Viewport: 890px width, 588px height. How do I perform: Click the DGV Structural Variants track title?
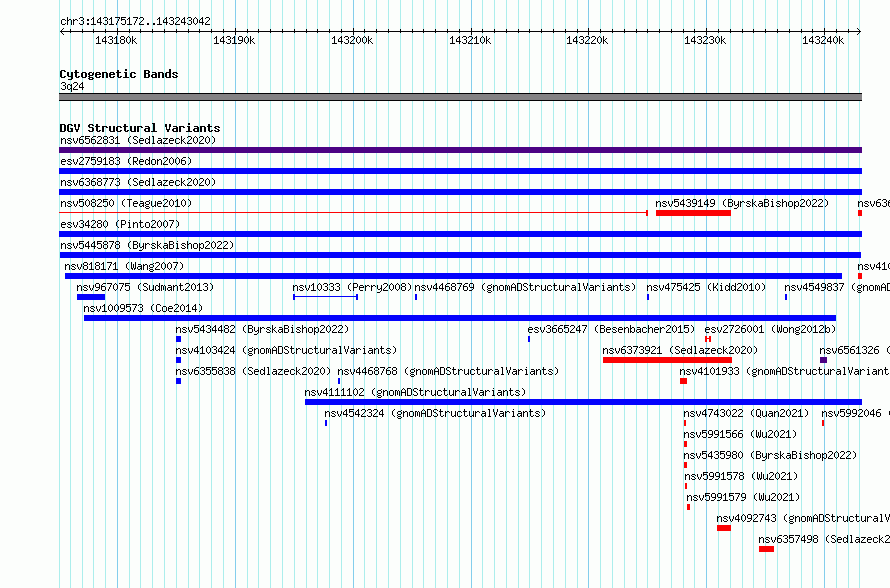pyautogui.click(x=140, y=128)
